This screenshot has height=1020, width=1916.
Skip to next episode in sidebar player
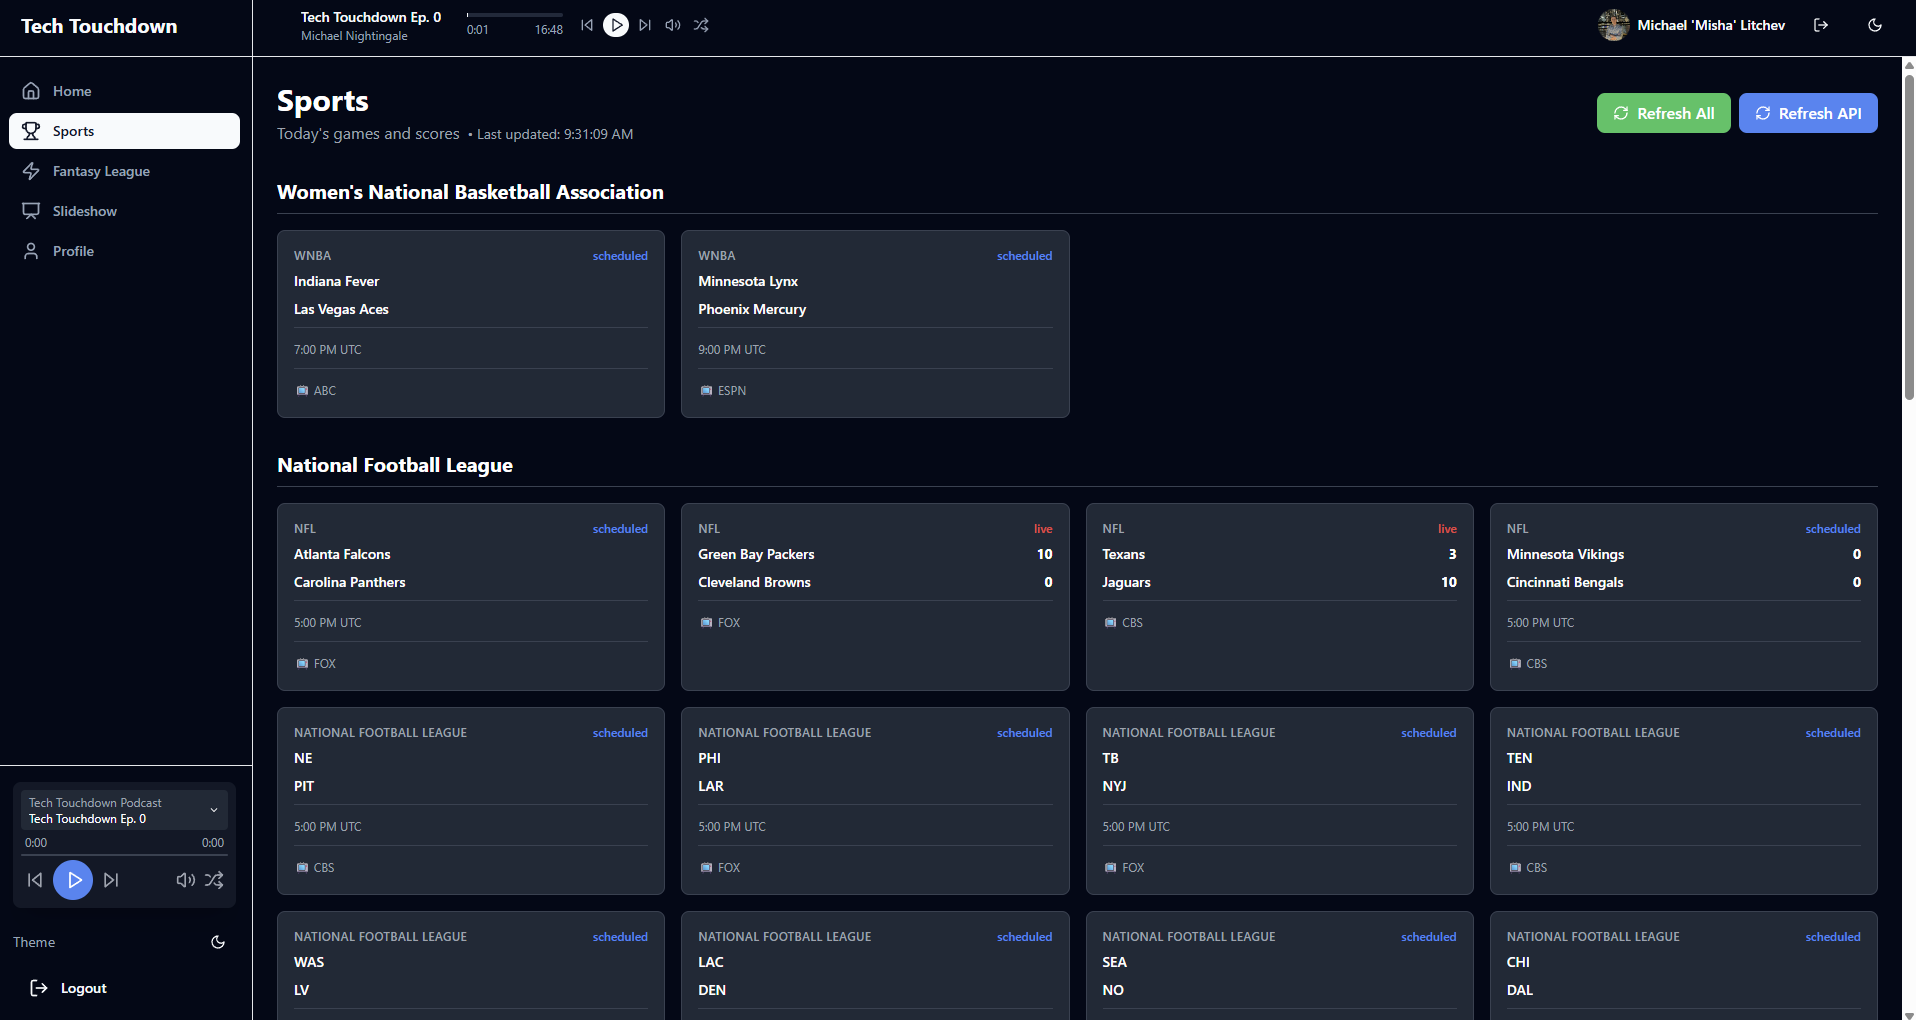pyautogui.click(x=111, y=880)
